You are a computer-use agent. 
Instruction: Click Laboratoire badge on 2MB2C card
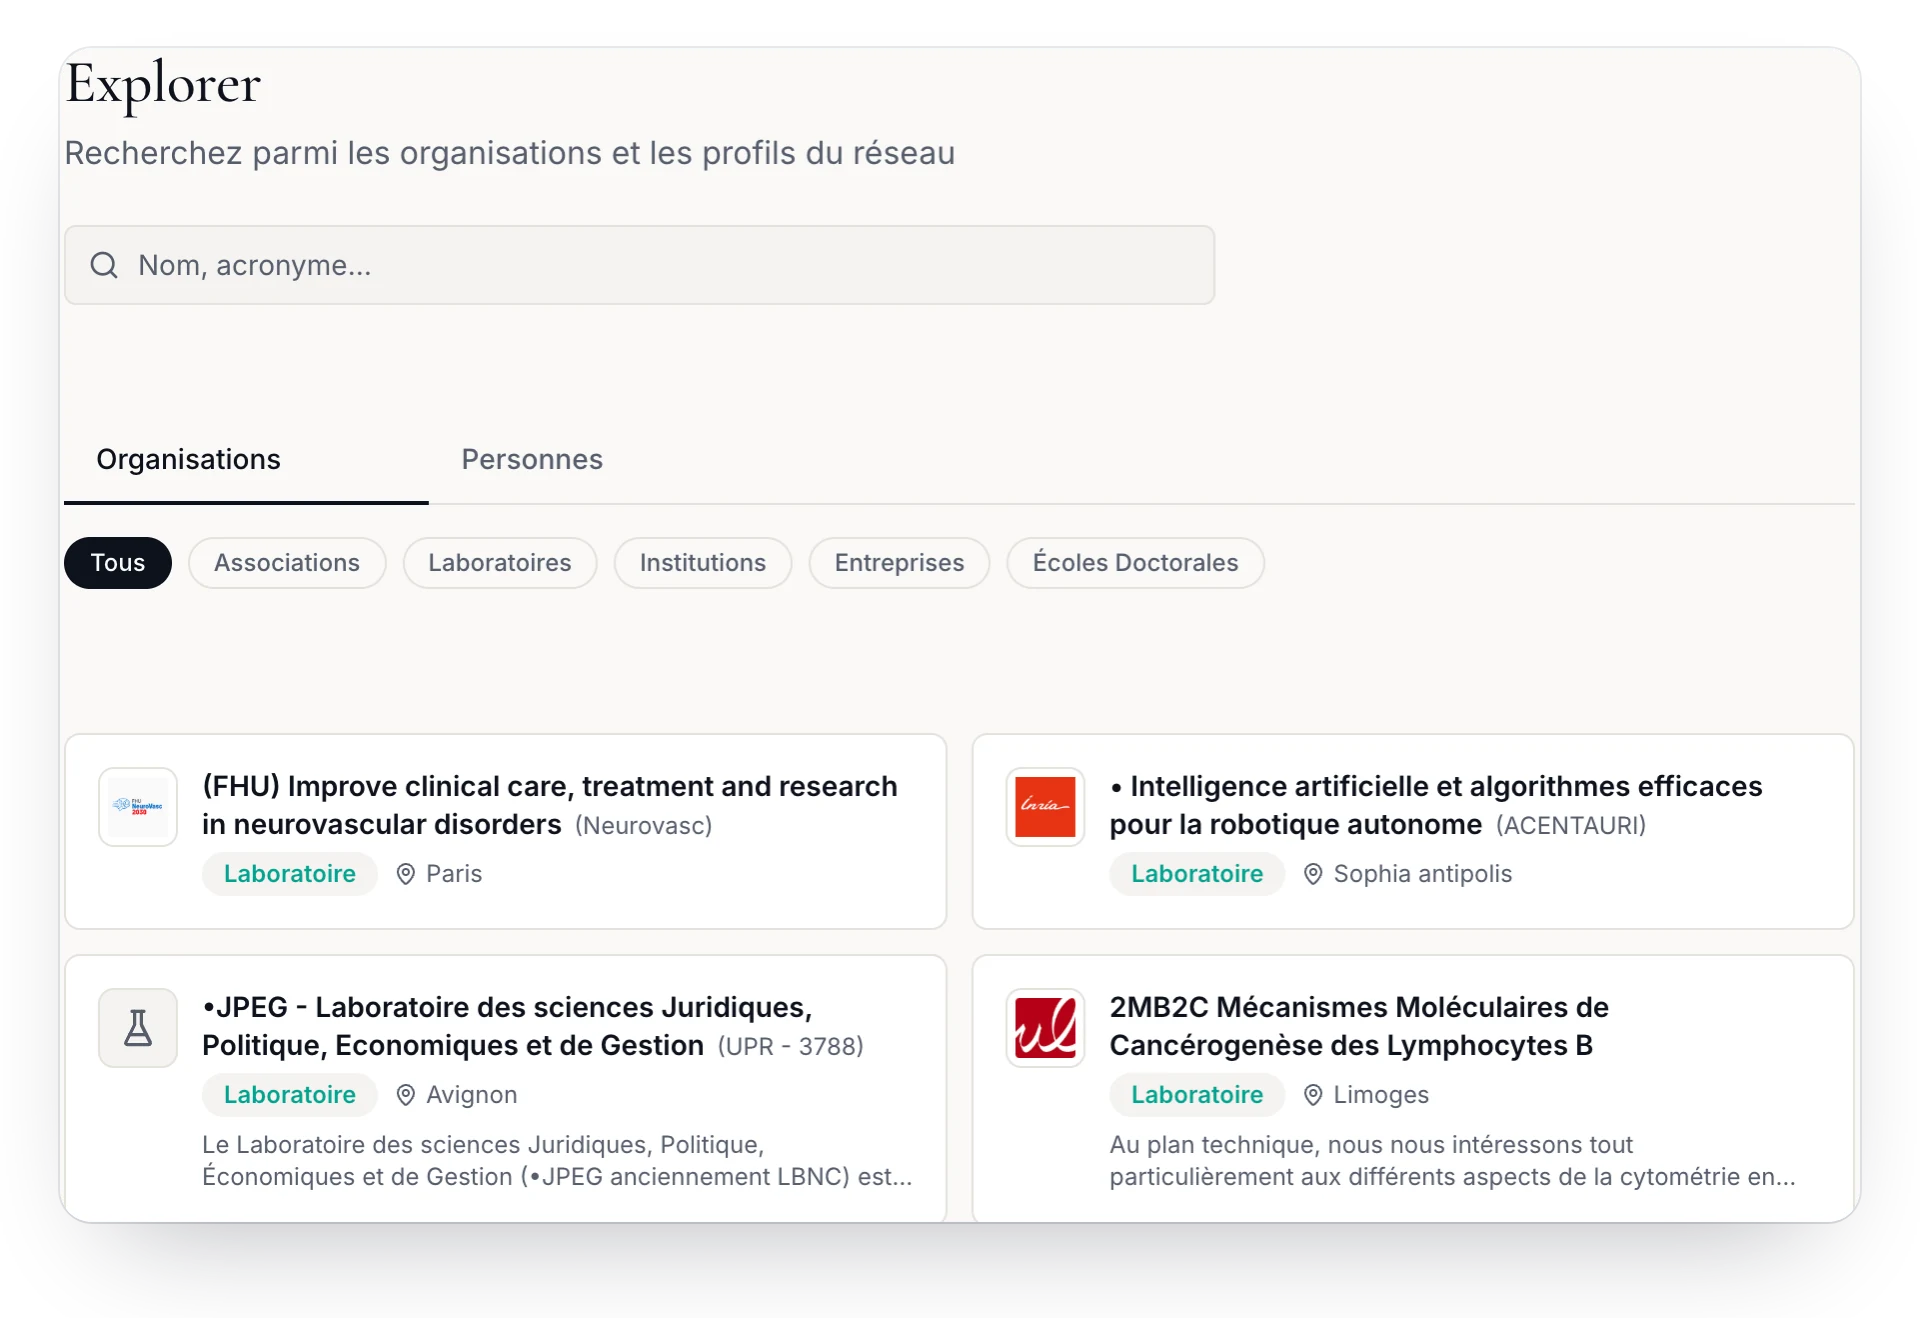(x=1197, y=1095)
